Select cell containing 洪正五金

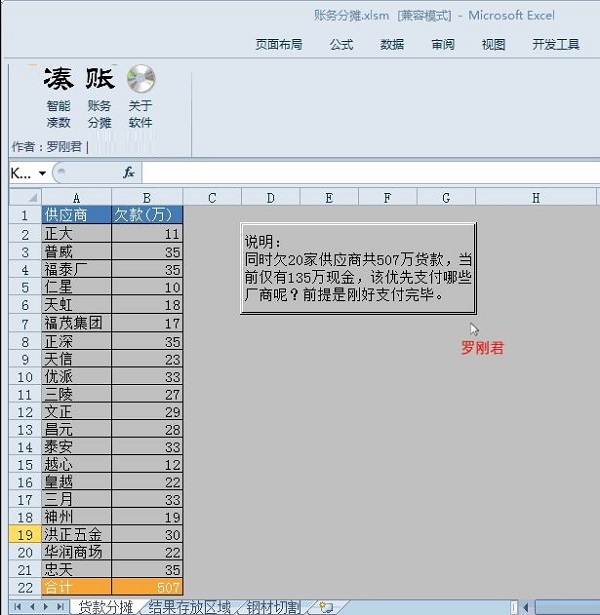pyautogui.click(x=76, y=535)
